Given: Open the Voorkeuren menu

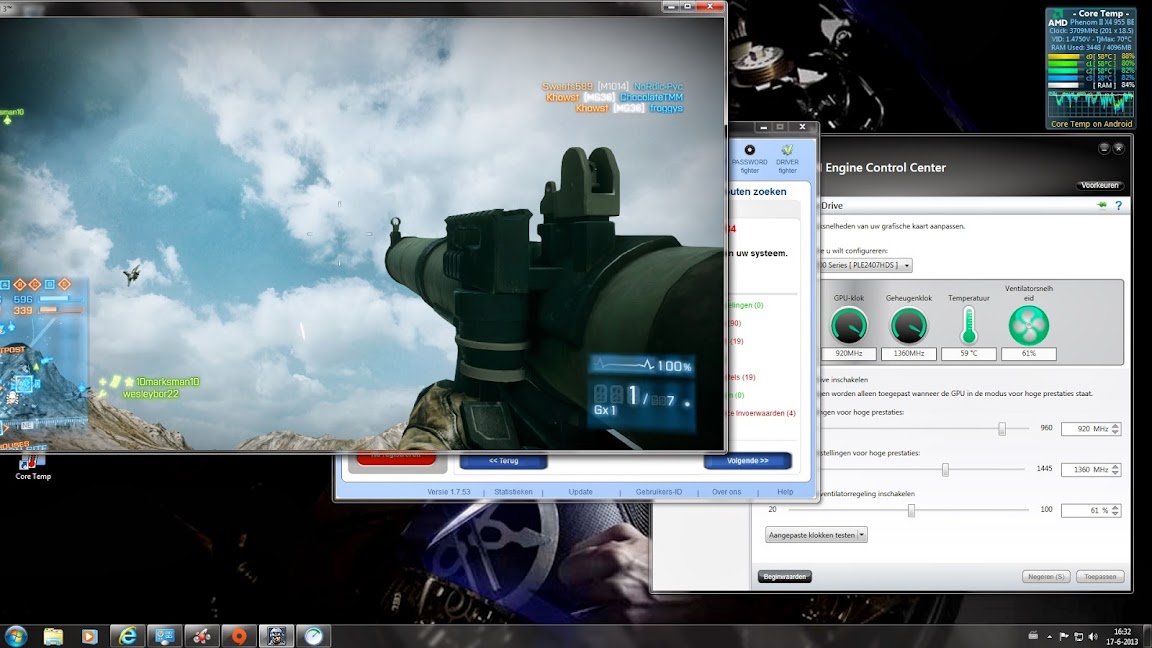Looking at the screenshot, I should click(1100, 185).
